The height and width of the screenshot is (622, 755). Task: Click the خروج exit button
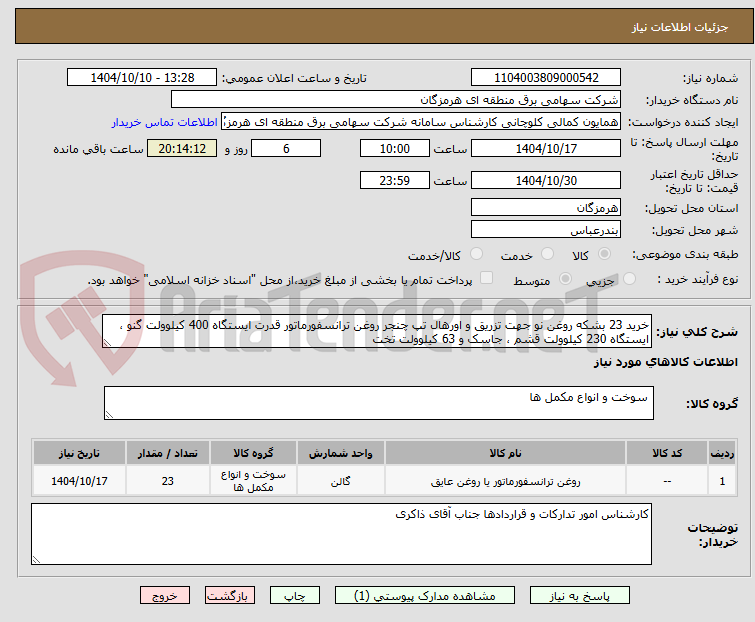click(x=165, y=596)
